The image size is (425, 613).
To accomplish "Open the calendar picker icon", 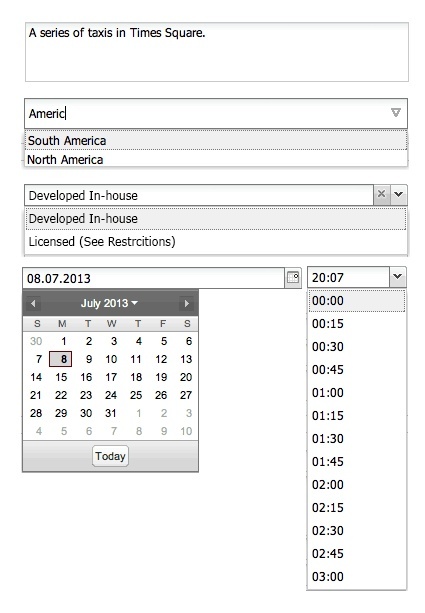I will (293, 278).
